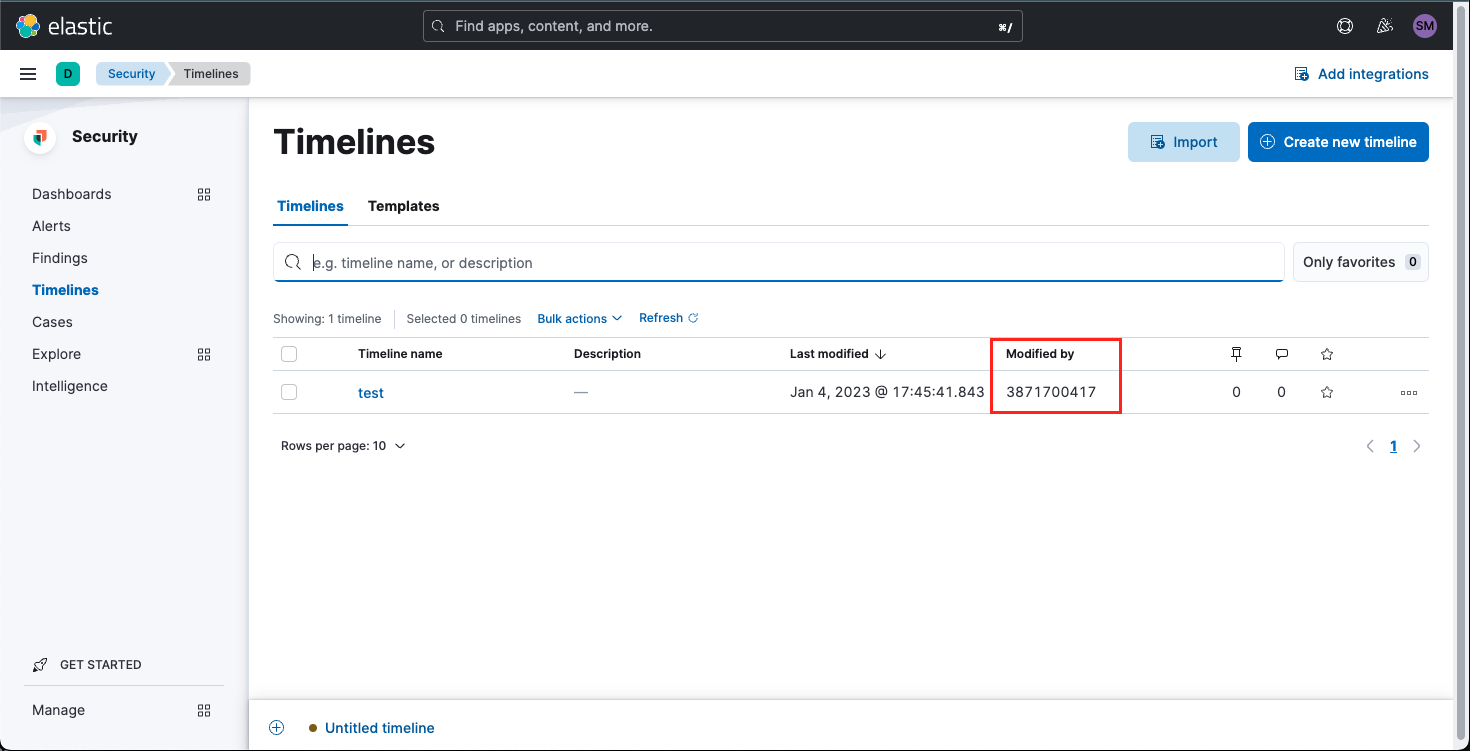Screen dimensions: 1470x751
Task: Open the Manage grid submenu icon
Action: click(204, 710)
